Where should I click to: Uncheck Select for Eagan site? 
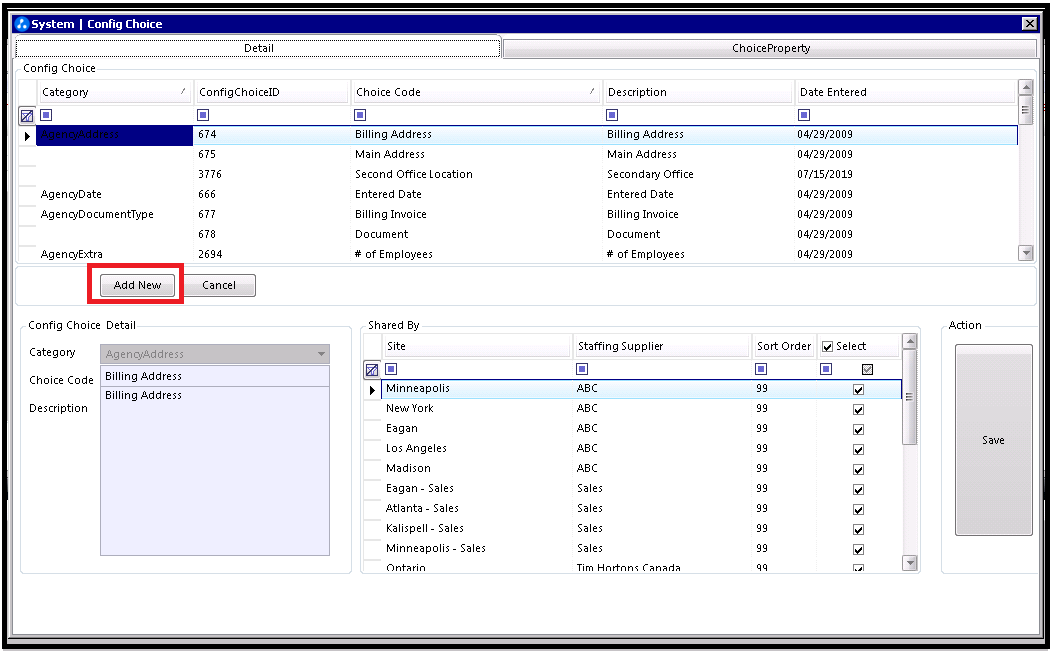pos(858,430)
